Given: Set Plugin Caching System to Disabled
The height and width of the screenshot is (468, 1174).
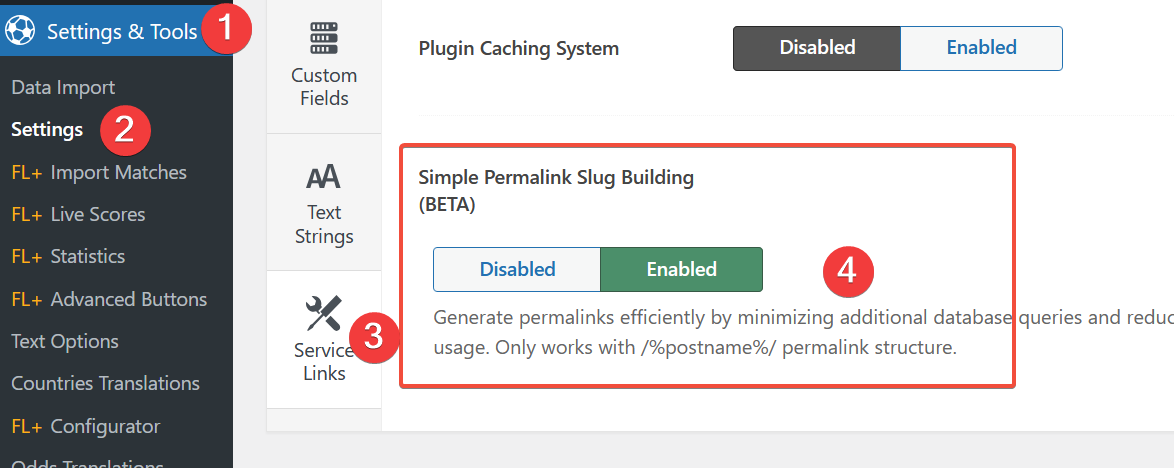Looking at the screenshot, I should coord(817,49).
